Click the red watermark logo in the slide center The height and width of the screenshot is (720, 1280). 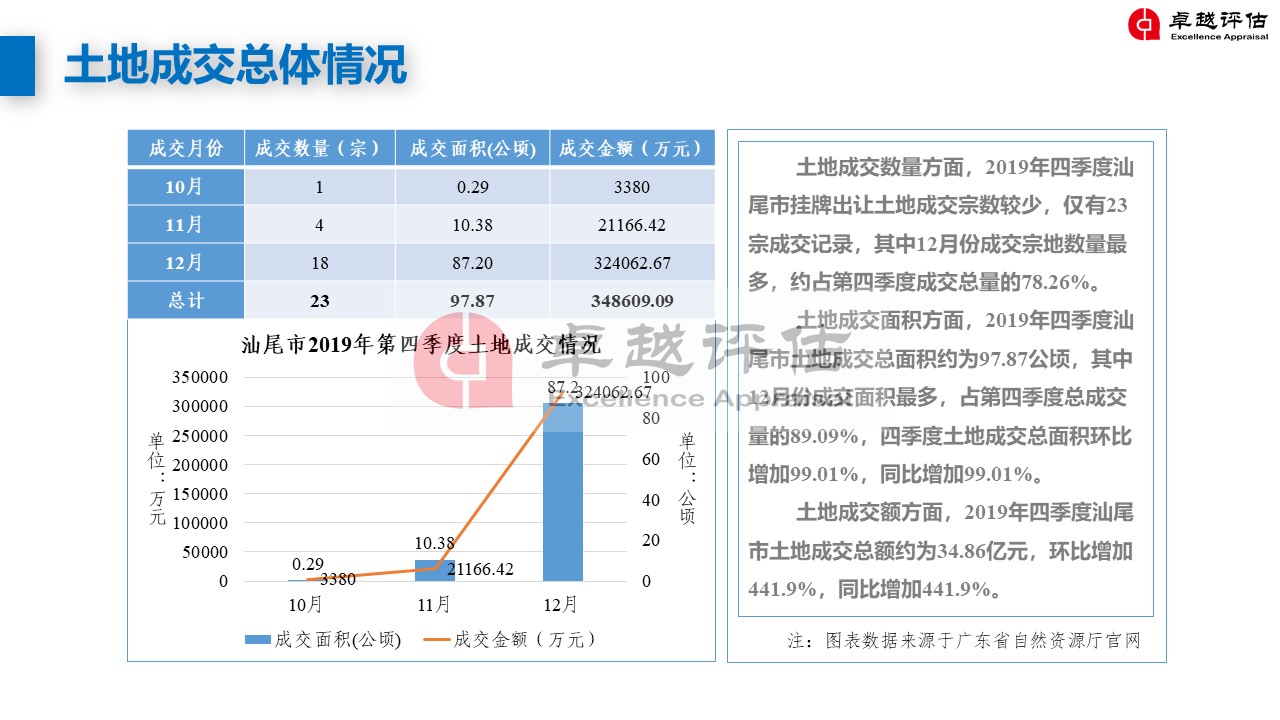click(x=463, y=362)
